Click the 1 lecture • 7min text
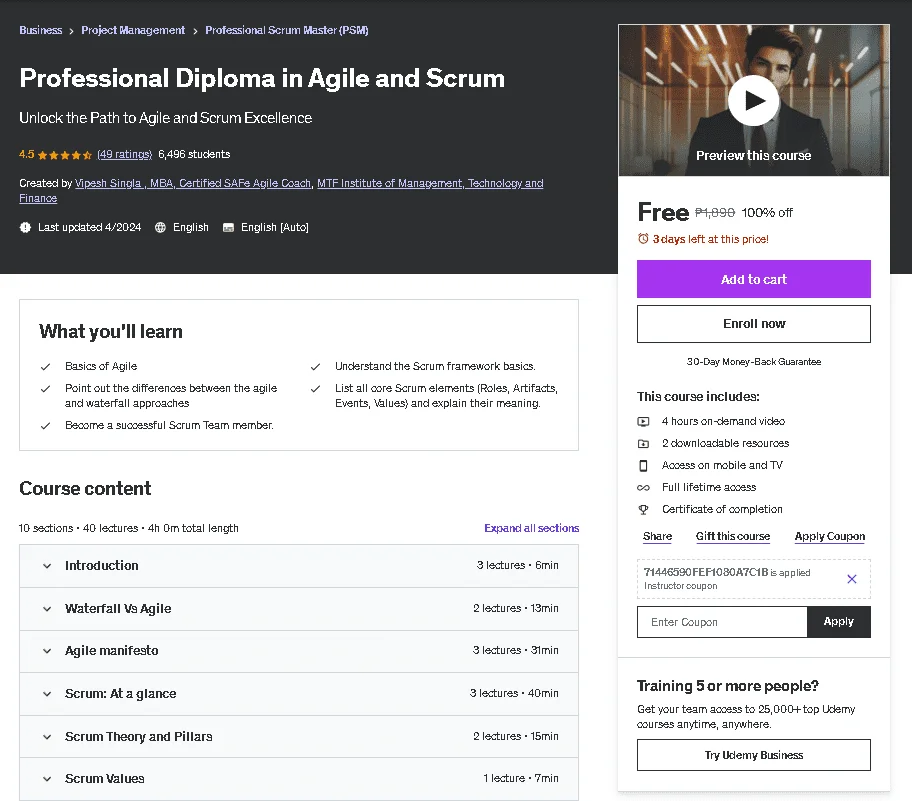912x801 pixels. (x=521, y=778)
